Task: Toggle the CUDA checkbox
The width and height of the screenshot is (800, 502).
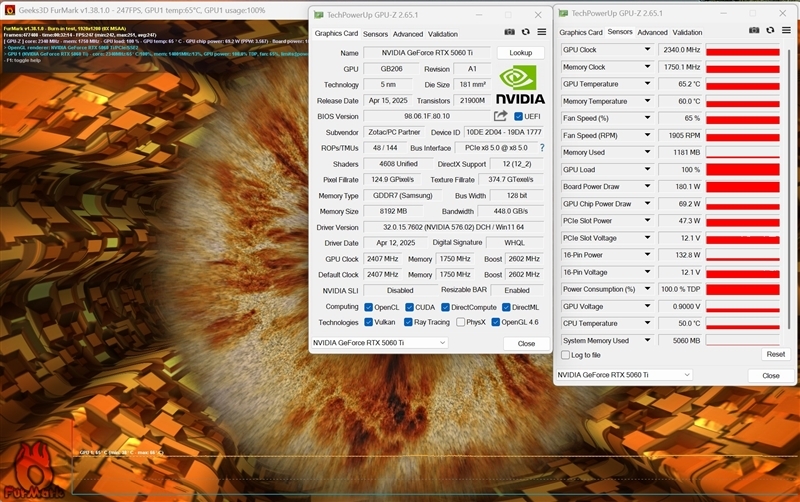Action: coord(409,307)
